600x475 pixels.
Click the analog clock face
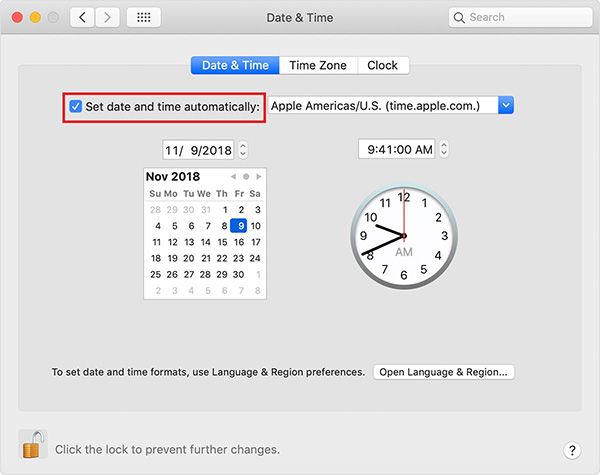404,236
